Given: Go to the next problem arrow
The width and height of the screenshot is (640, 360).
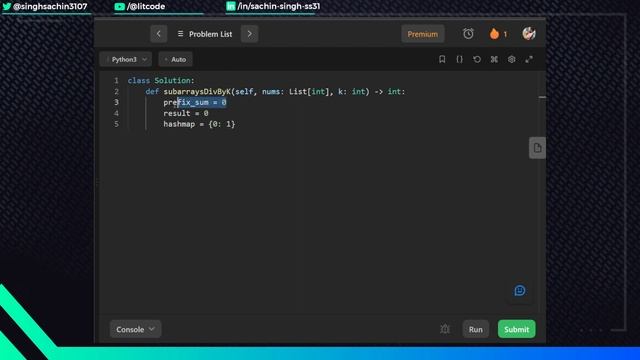Looking at the screenshot, I should click(x=249, y=34).
